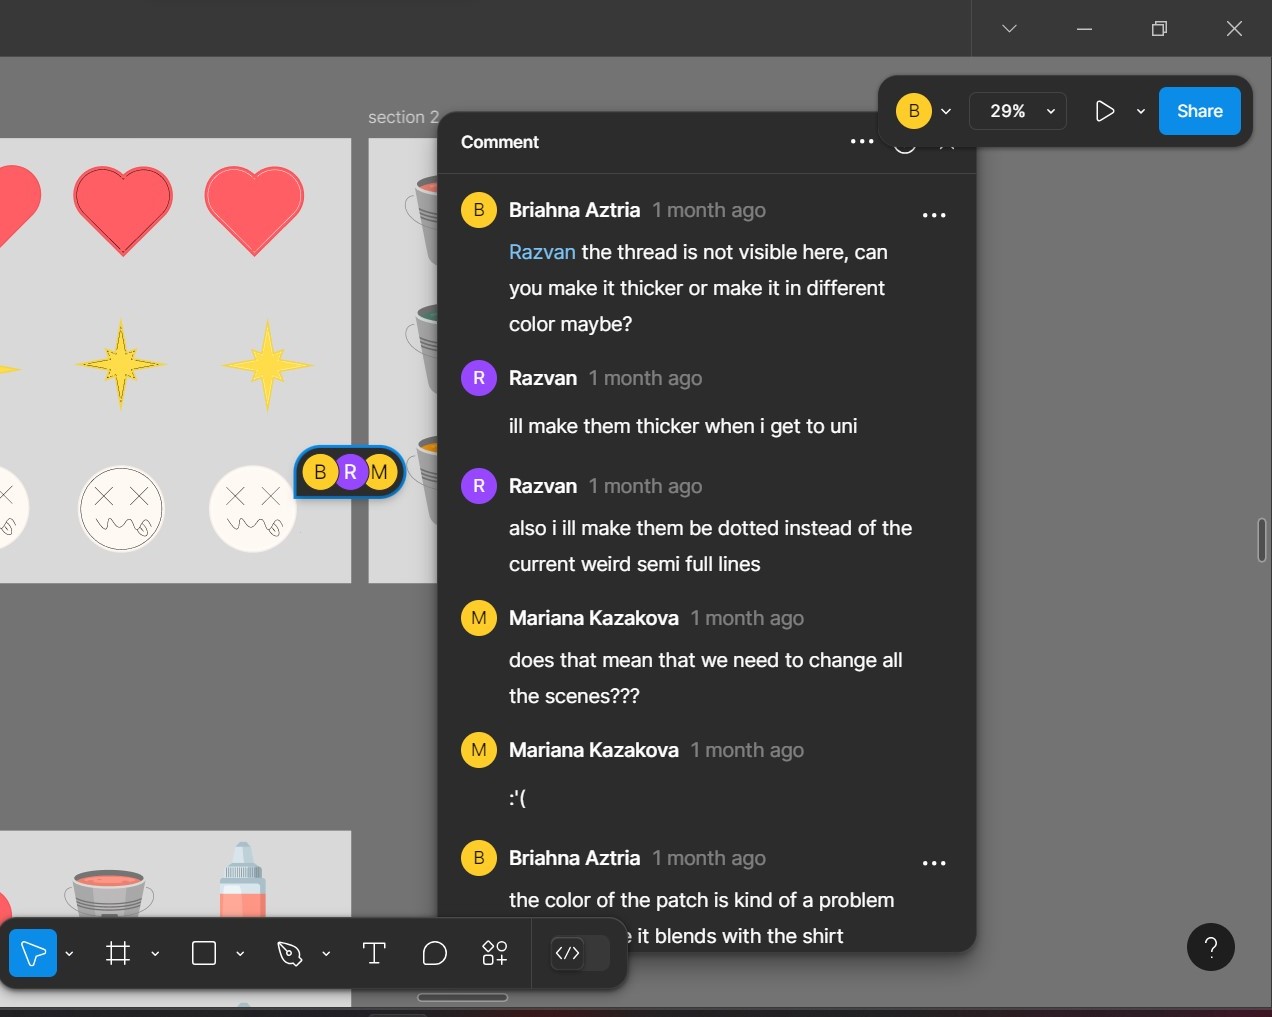Select the Pen tool
The image size is (1272, 1017).
[290, 953]
